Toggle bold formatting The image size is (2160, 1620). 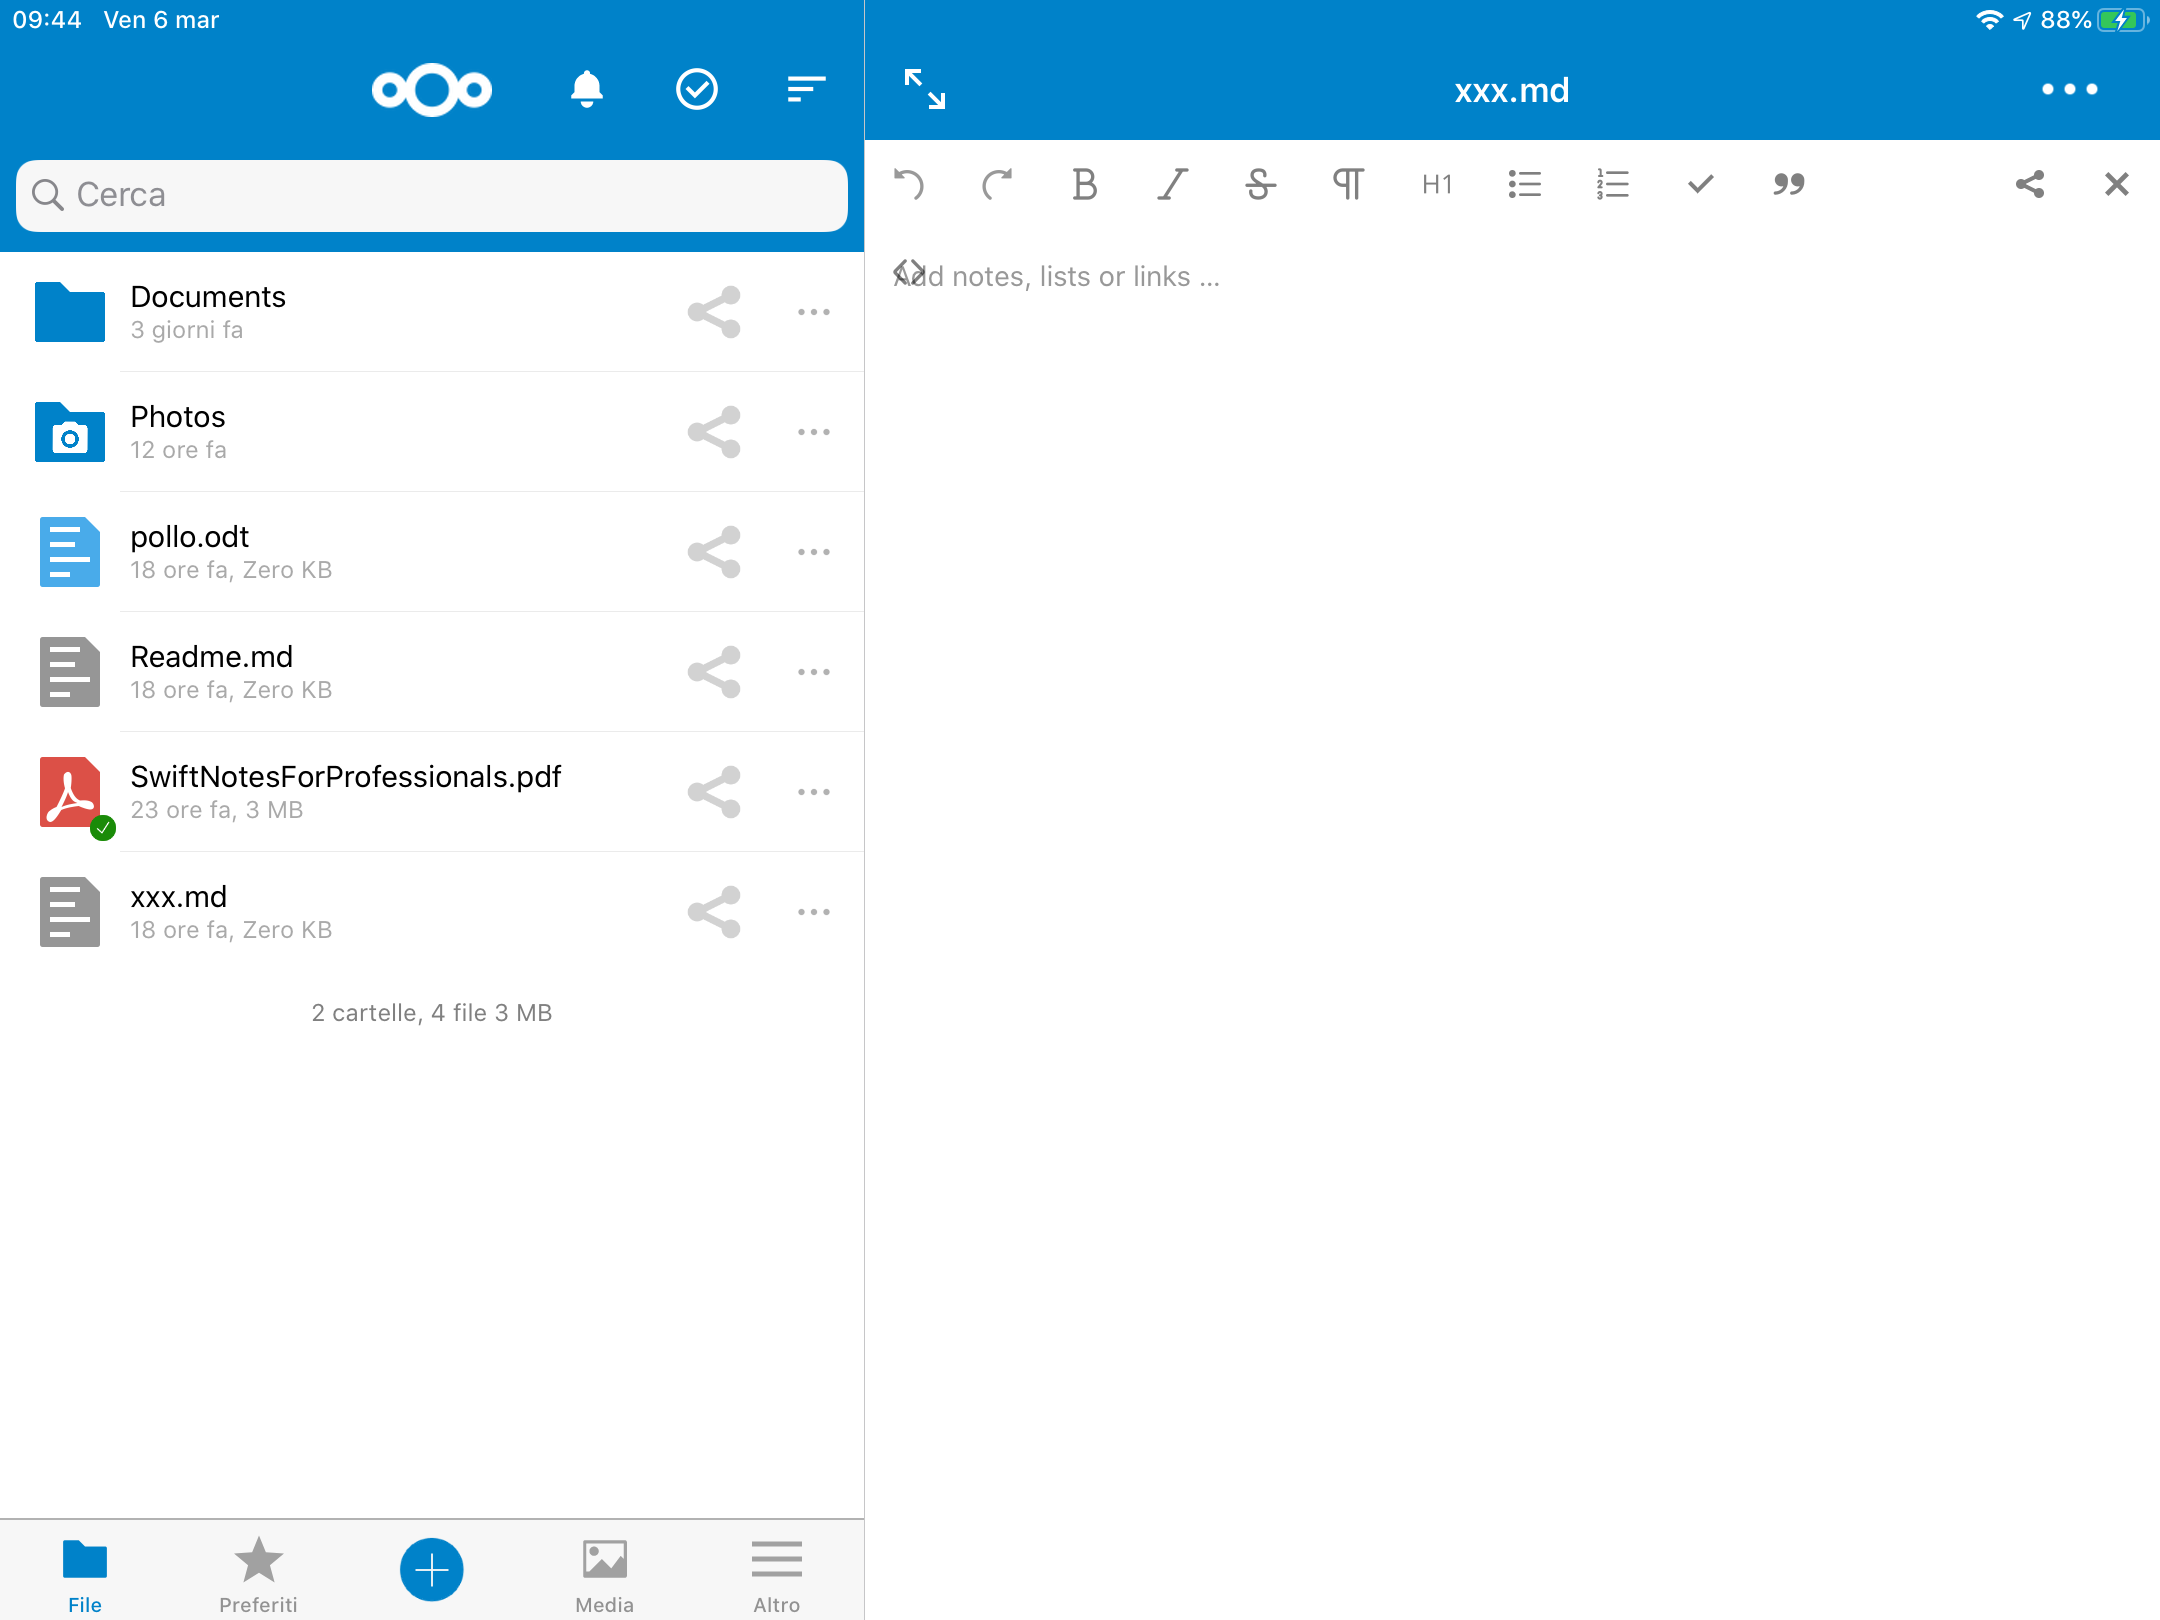[x=1084, y=184]
